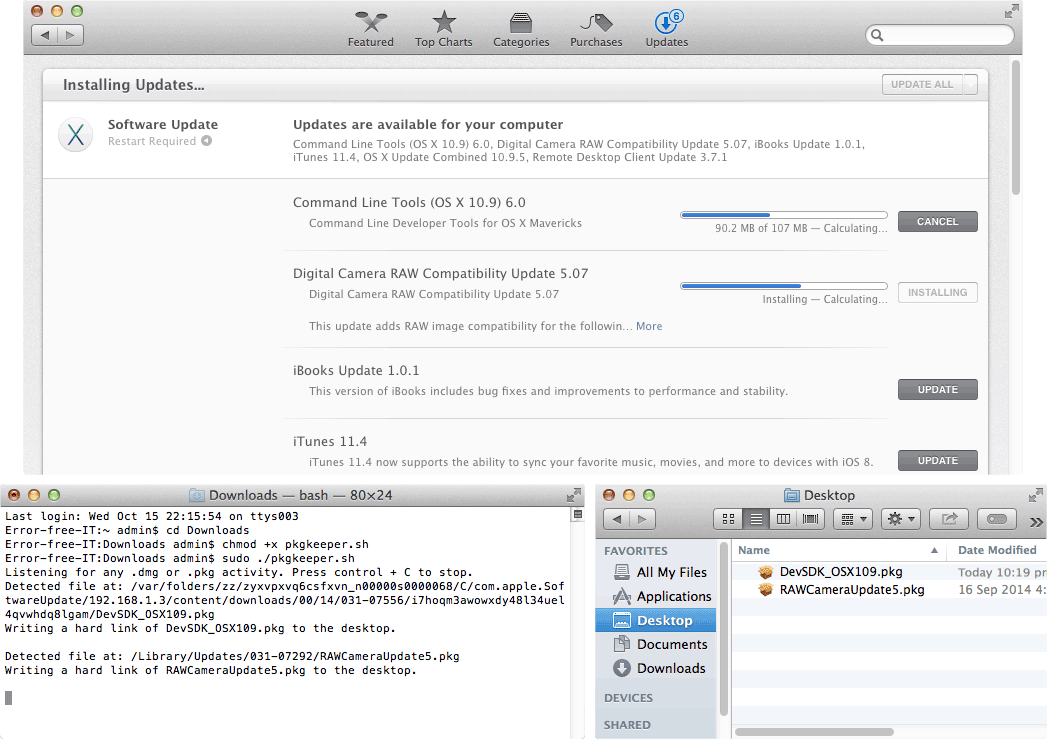Image resolution: width=1047 pixels, height=739 pixels.
Task: Click the App Store search field
Action: [943, 35]
